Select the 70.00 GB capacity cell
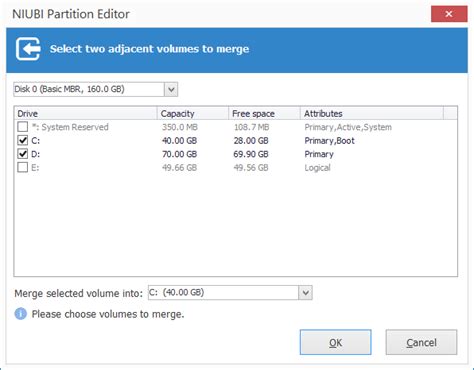Screen dimensions: 474x370 tap(179, 154)
